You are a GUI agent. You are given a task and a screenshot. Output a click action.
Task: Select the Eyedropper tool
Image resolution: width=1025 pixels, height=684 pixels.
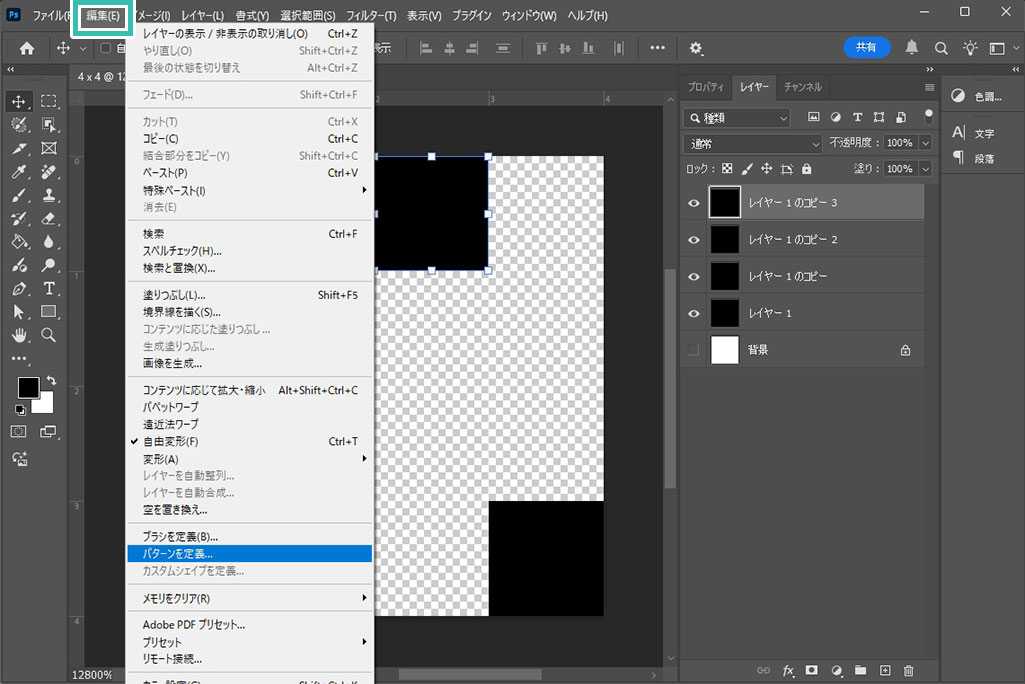coord(18,172)
